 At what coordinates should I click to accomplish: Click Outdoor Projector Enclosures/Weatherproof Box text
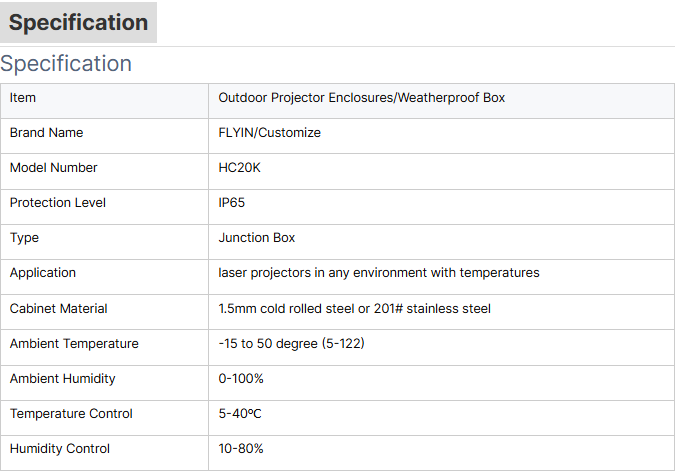pos(362,98)
